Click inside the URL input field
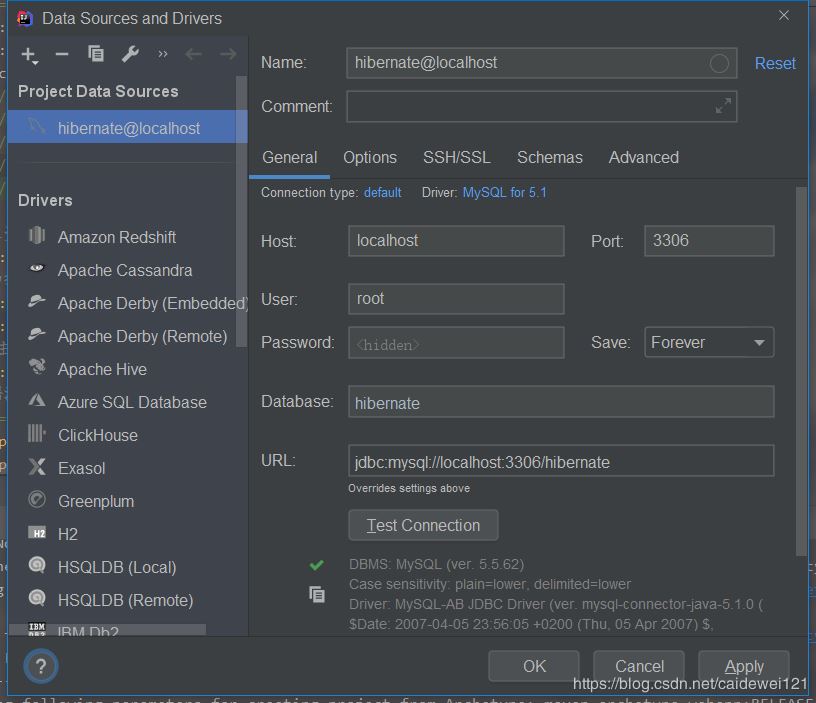The height and width of the screenshot is (703, 816). click(560, 460)
